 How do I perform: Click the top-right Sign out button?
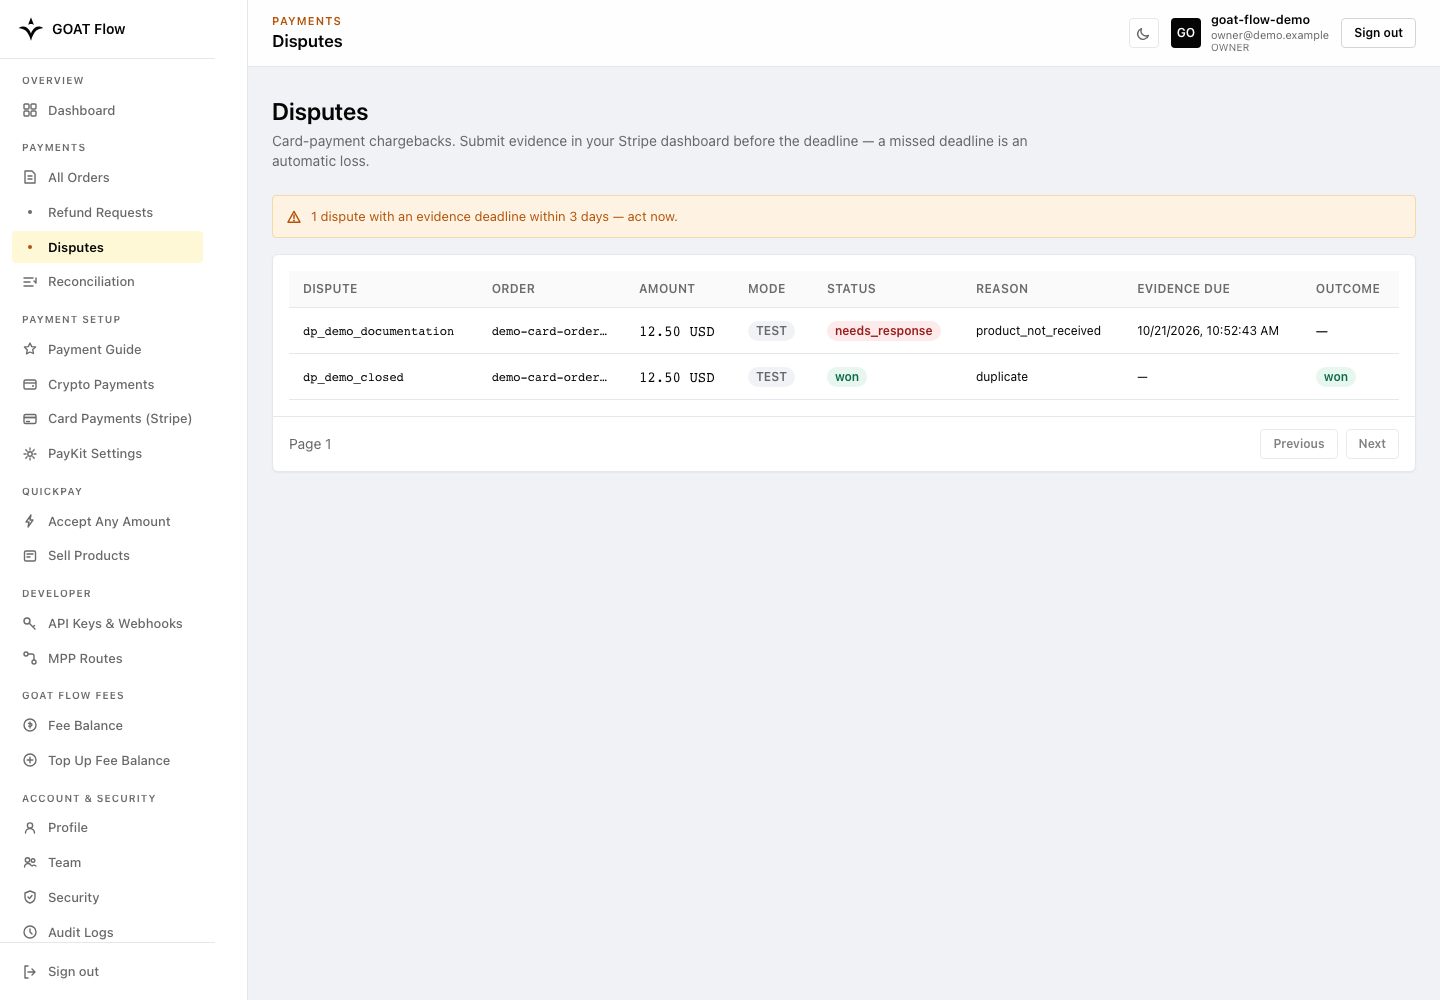coord(1378,33)
